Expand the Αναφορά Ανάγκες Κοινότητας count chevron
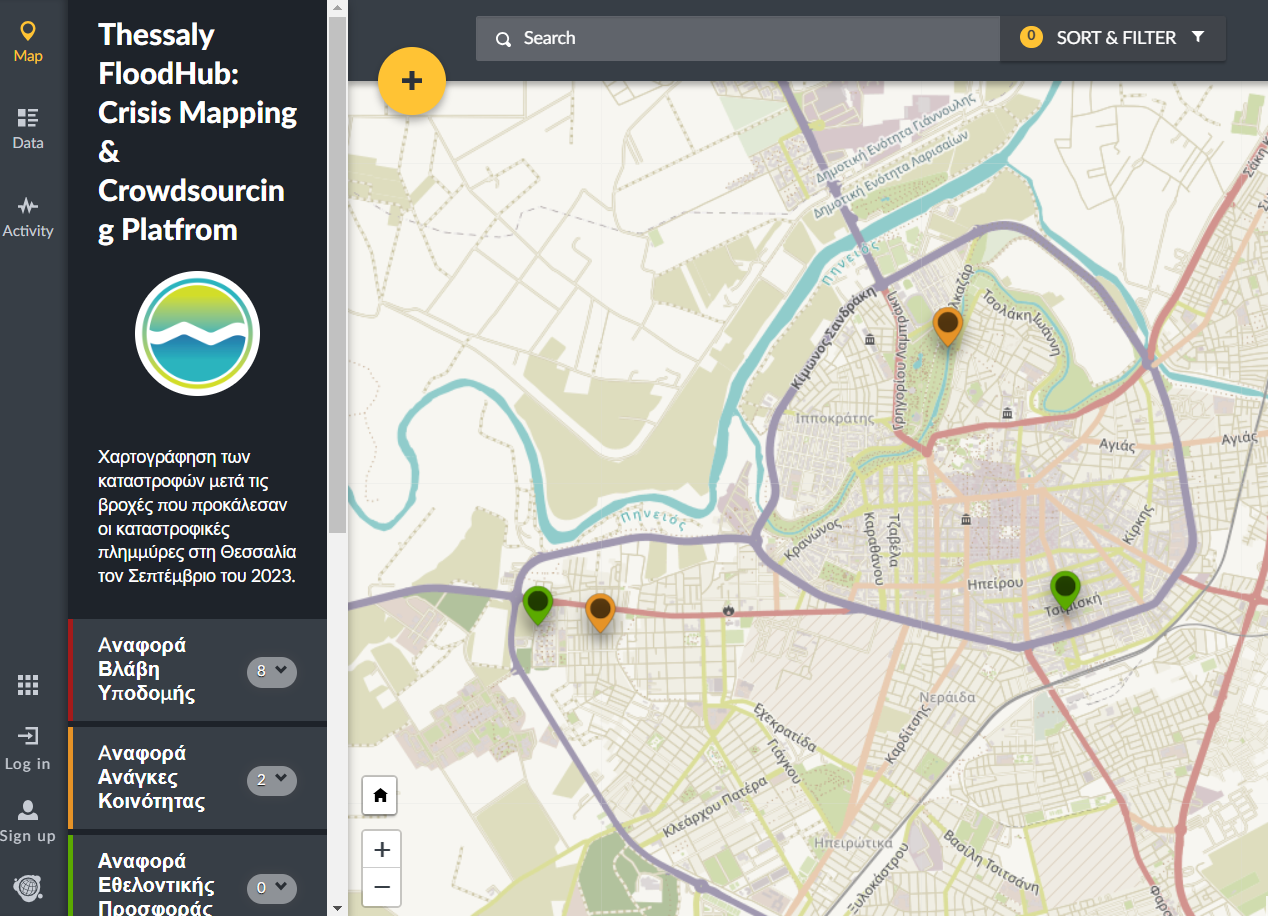1268x916 pixels. [x=272, y=779]
